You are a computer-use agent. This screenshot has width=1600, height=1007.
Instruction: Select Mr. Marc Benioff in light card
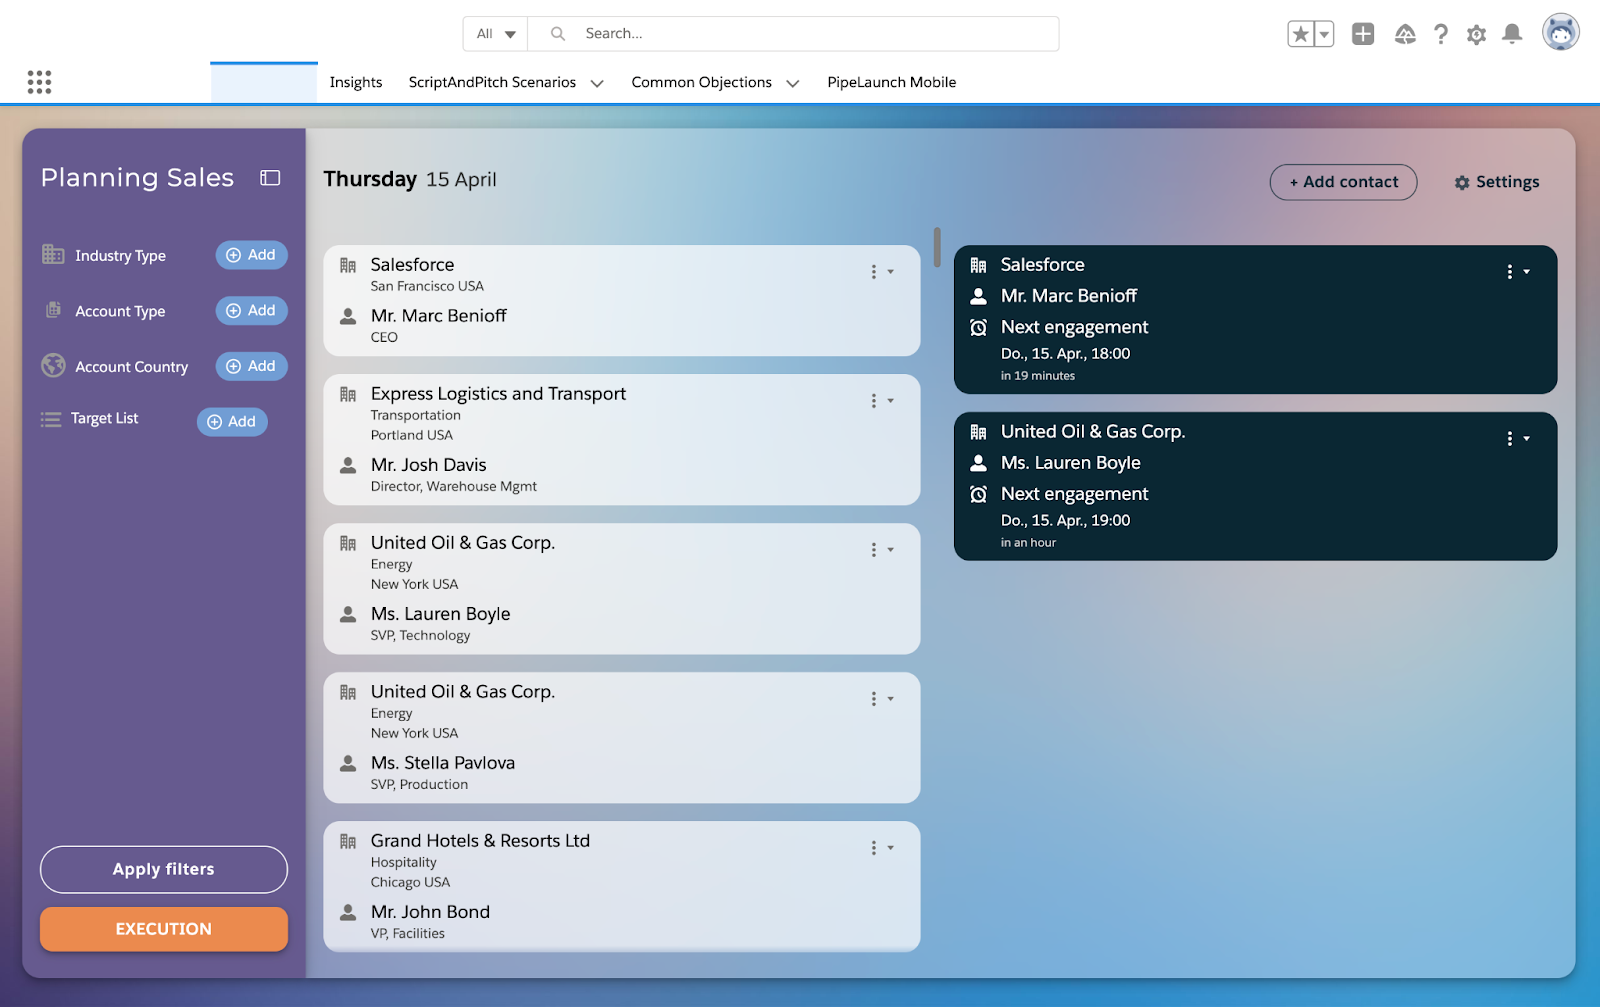pyautogui.click(x=438, y=316)
